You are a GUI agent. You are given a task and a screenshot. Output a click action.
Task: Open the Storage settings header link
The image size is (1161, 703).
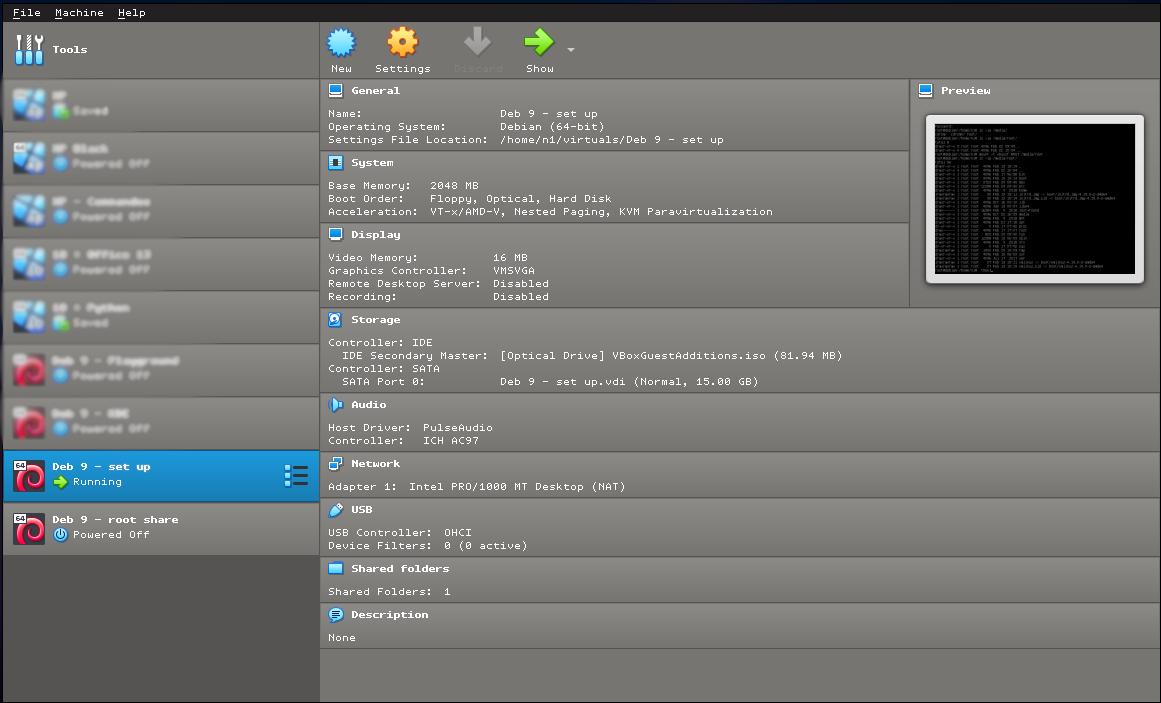(x=375, y=319)
